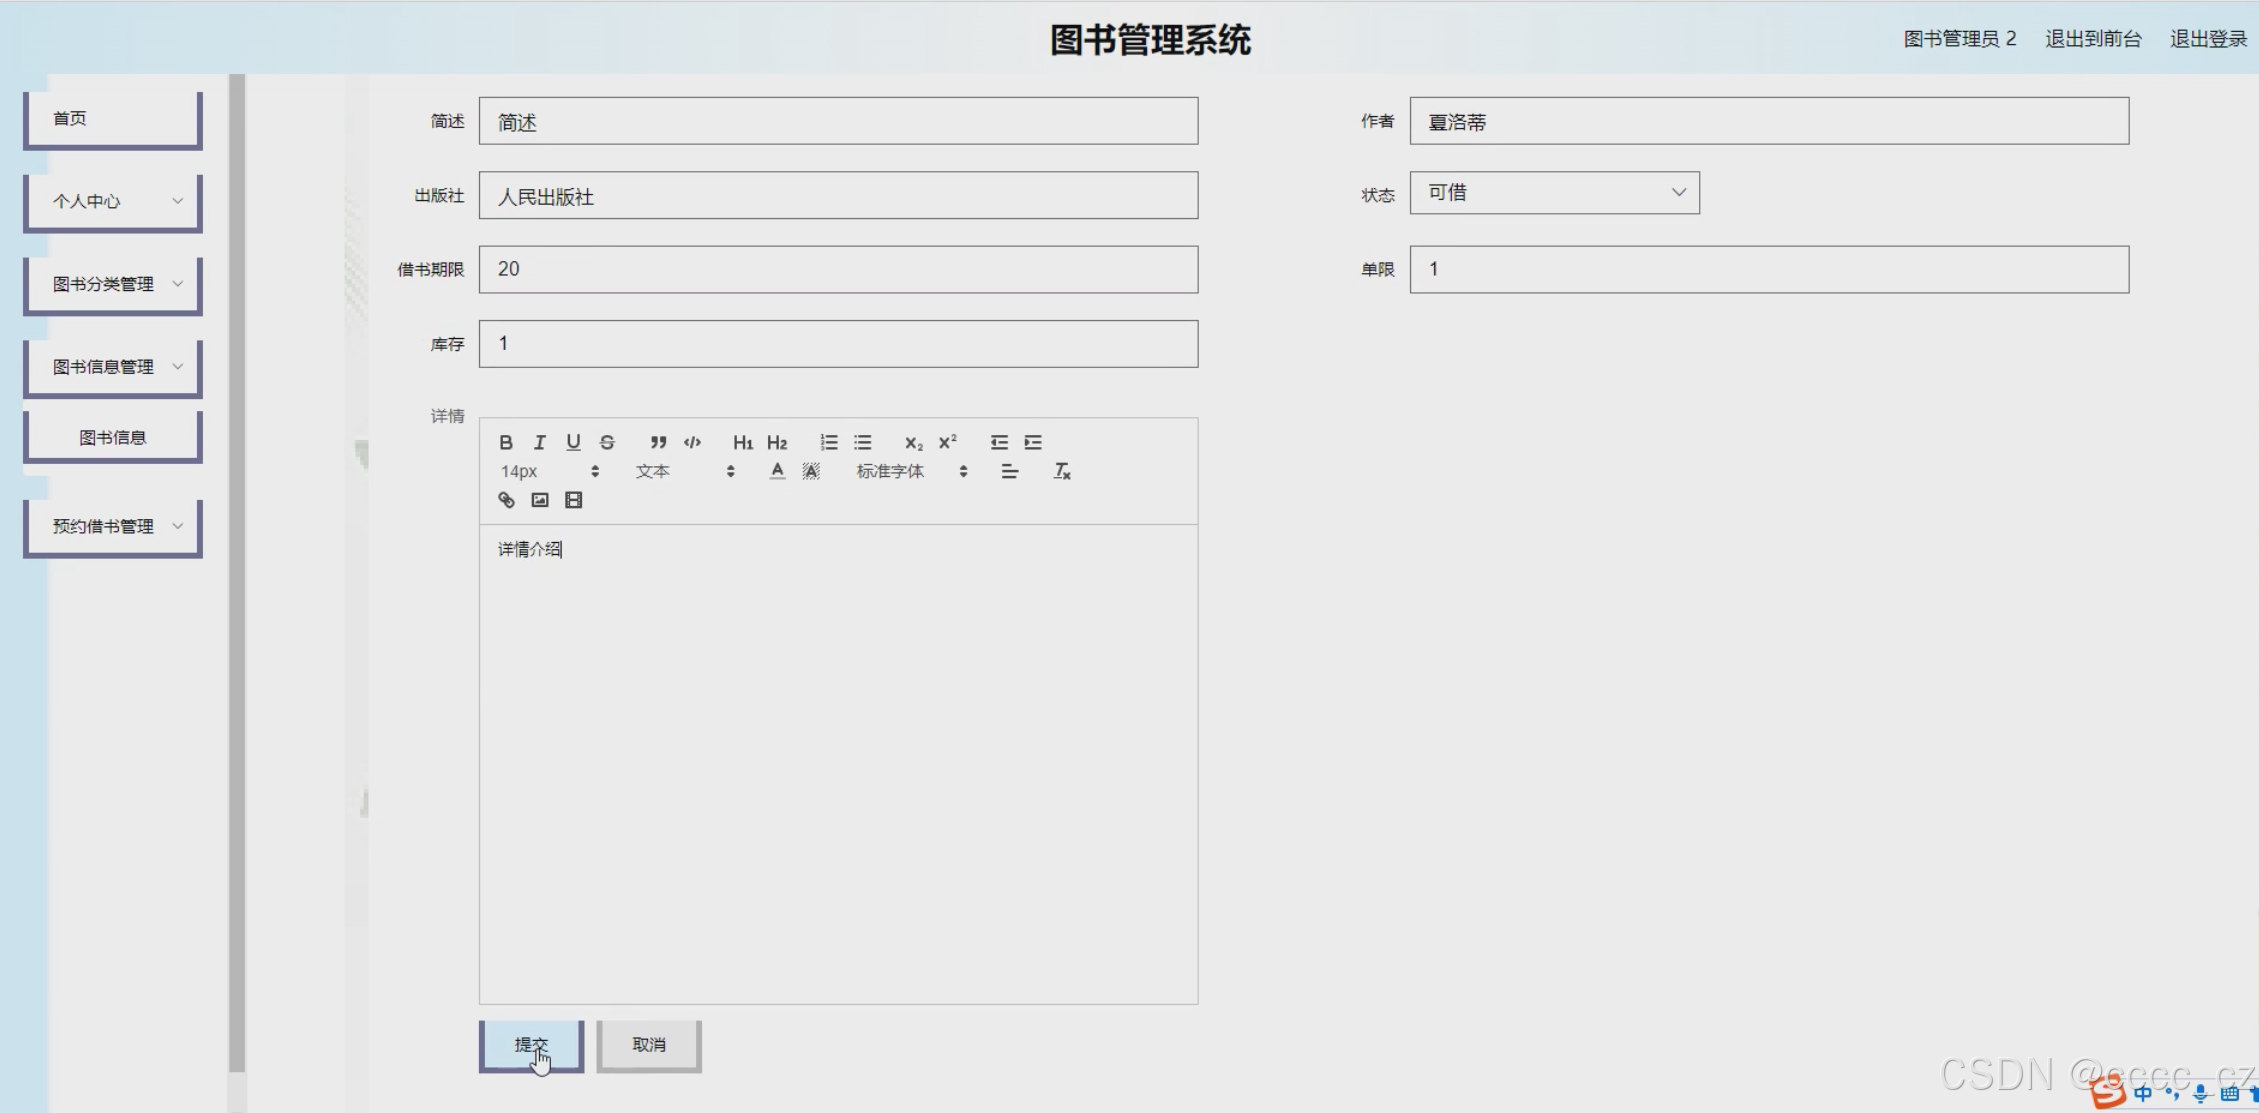This screenshot has width=2259, height=1113.
Task: Open the 标准字体 font family picker
Action: click(x=911, y=471)
